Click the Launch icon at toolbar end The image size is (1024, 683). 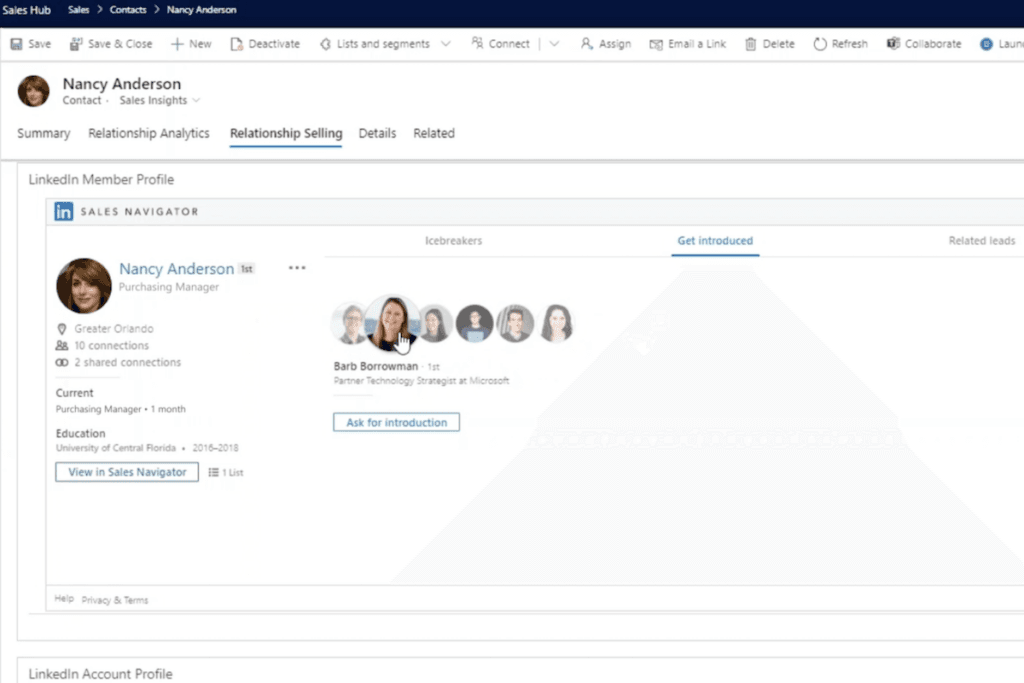986,44
